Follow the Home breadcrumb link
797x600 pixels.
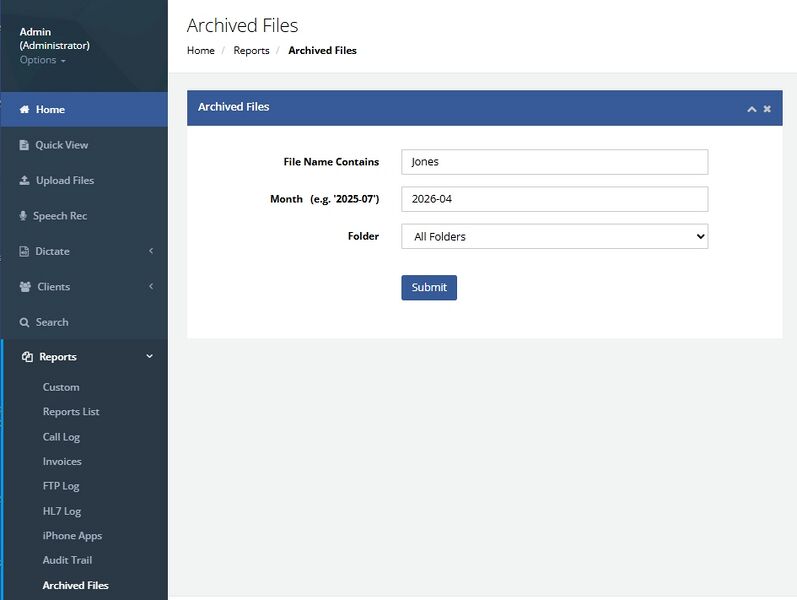pos(201,50)
